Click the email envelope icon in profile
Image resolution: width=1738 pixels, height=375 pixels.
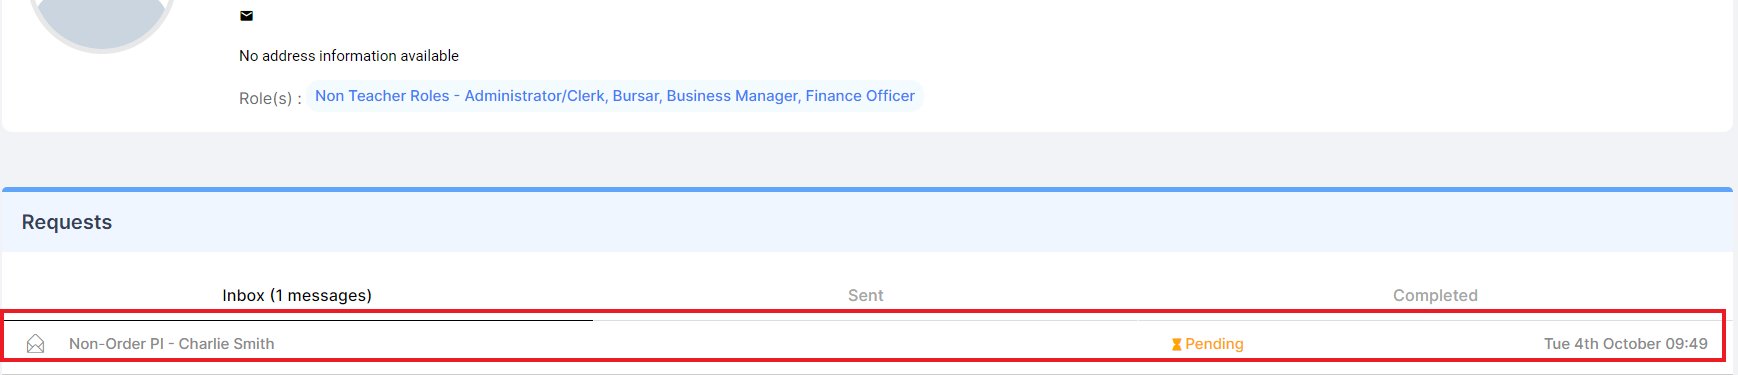click(246, 16)
